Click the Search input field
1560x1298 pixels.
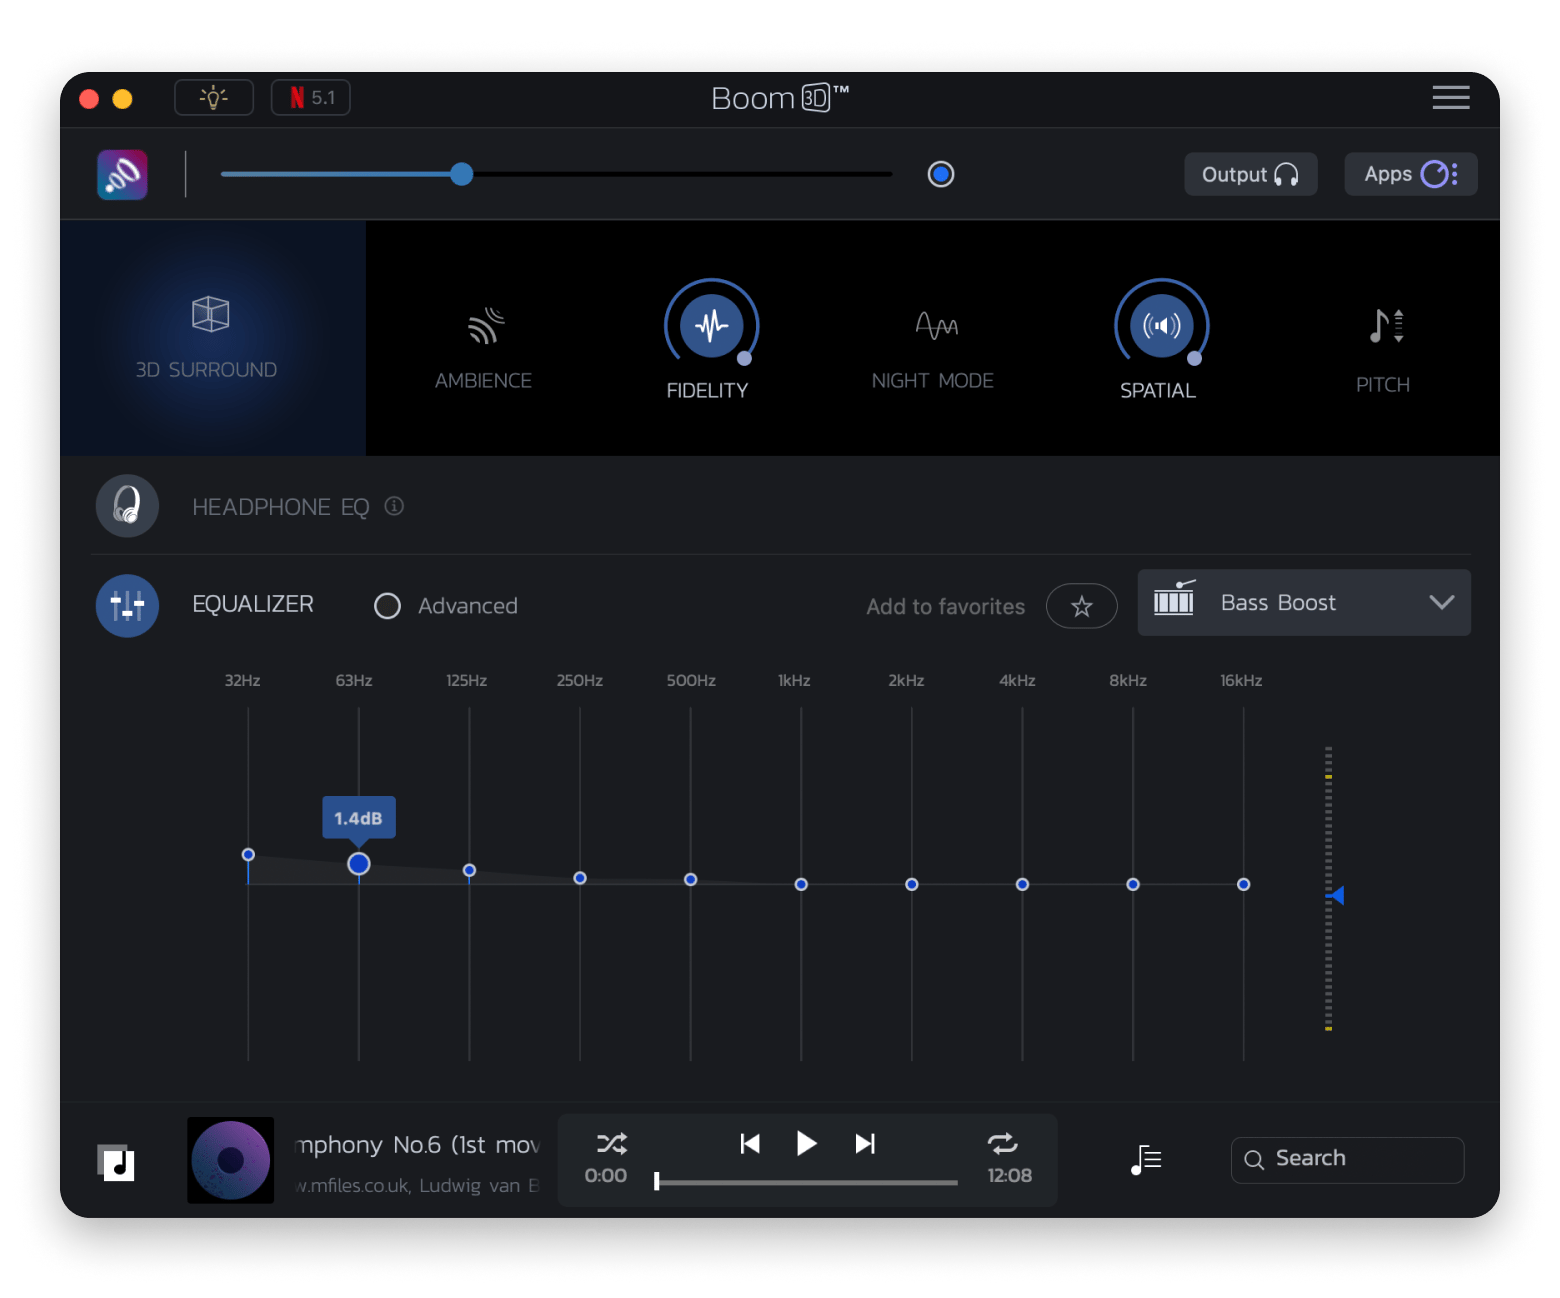(x=1348, y=1159)
